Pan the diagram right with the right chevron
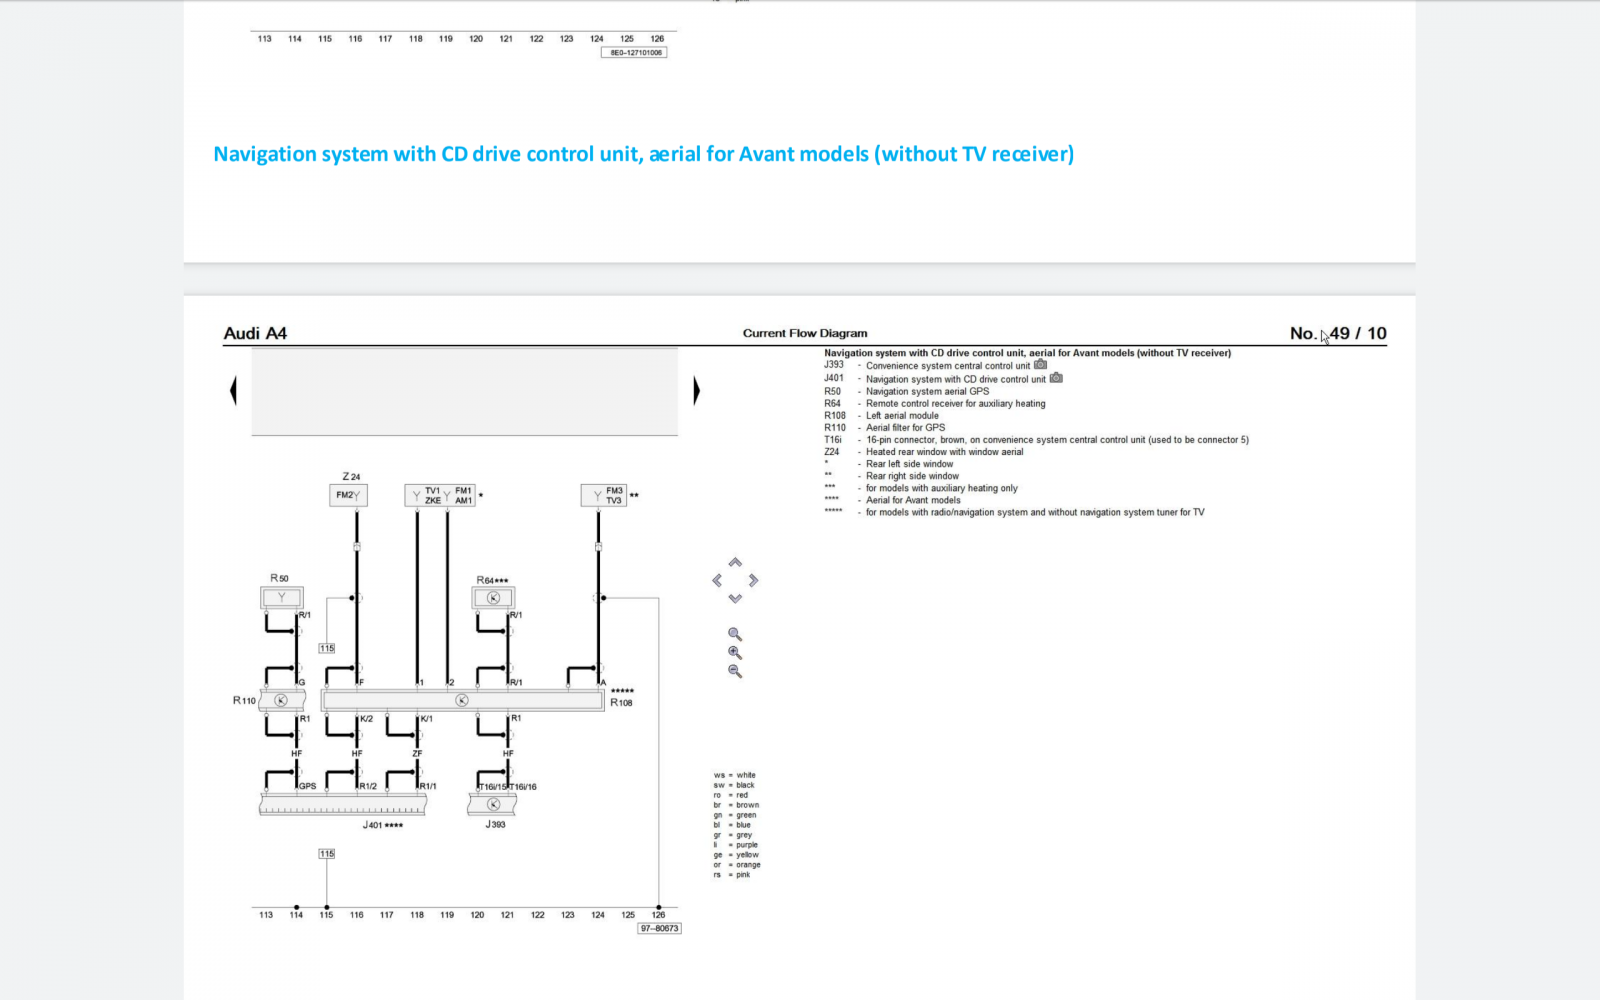This screenshot has height=1000, width=1600. click(753, 580)
